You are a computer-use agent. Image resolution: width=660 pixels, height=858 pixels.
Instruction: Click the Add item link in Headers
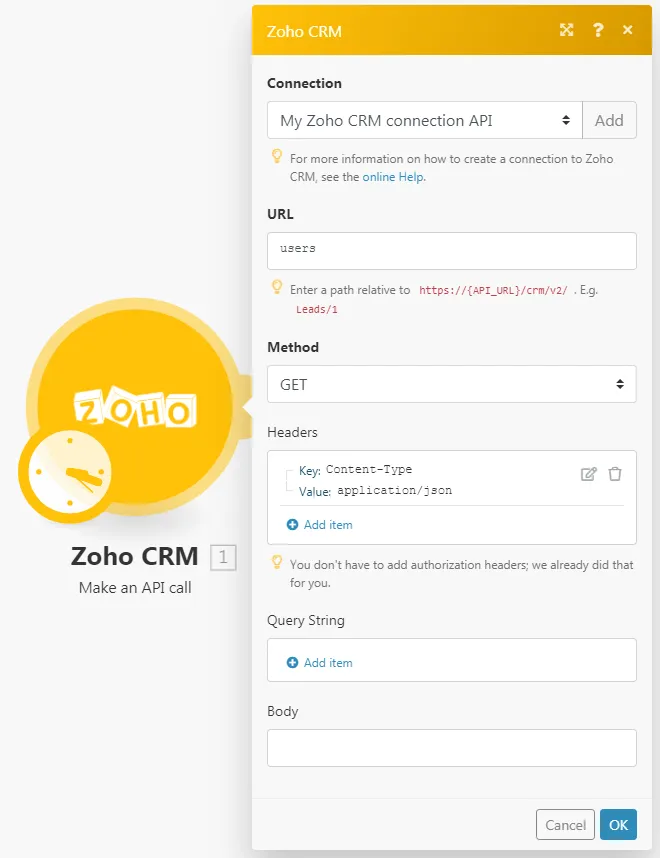[328, 525]
